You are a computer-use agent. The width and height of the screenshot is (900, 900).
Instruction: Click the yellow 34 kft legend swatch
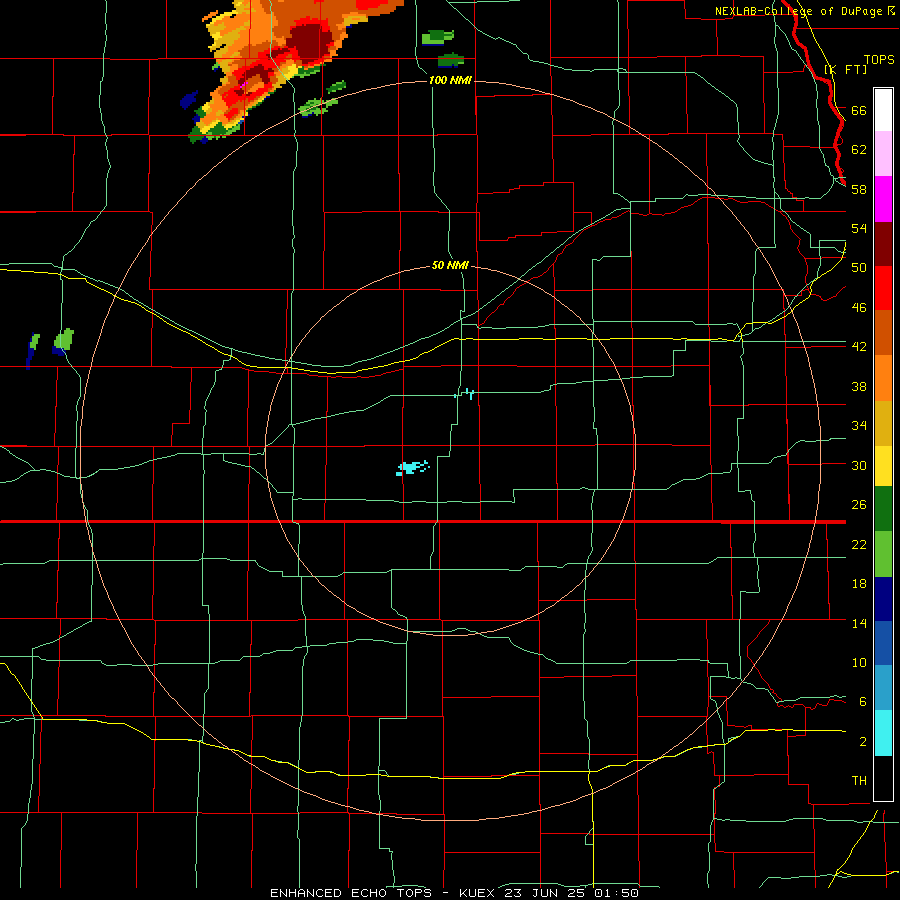click(883, 466)
